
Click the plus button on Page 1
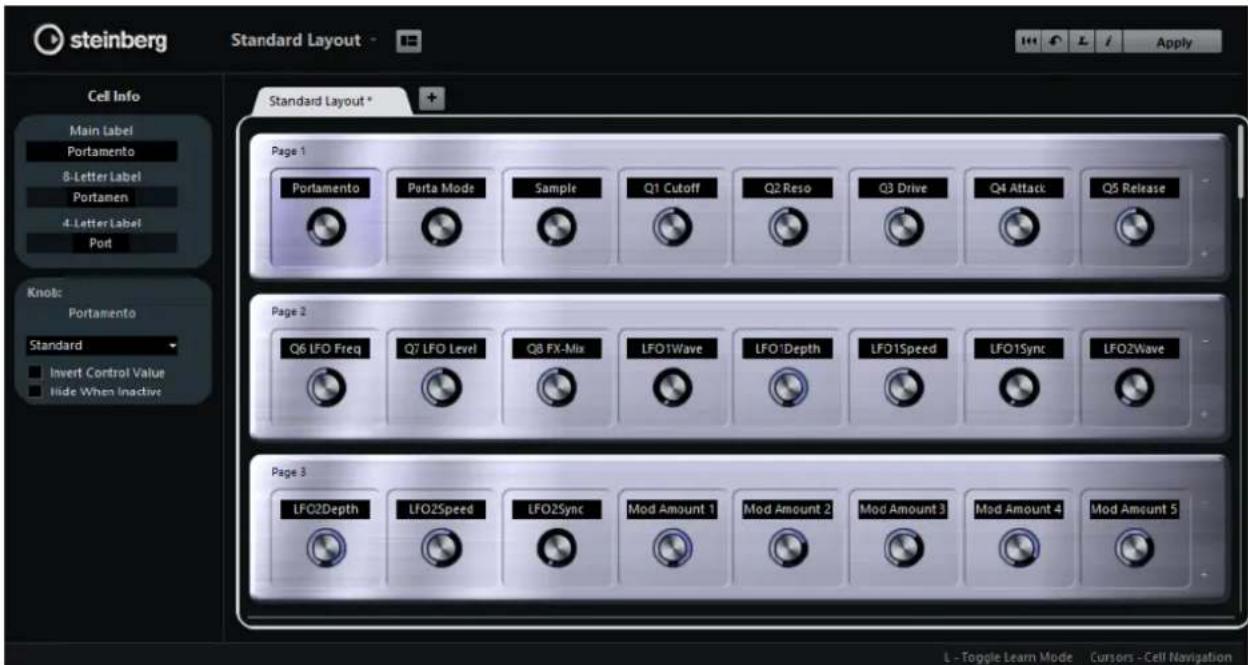(1204, 253)
